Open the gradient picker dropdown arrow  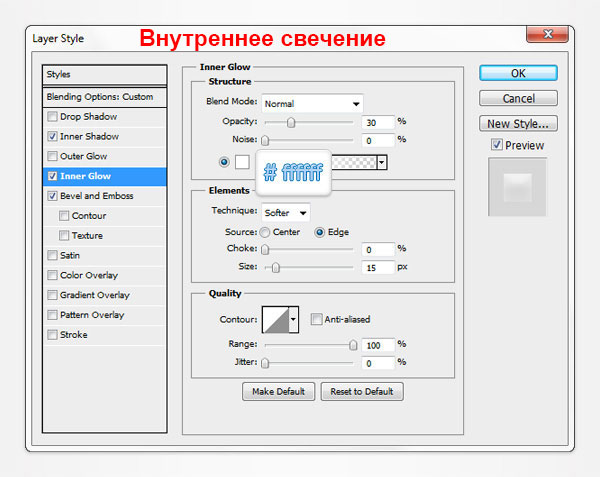382,162
